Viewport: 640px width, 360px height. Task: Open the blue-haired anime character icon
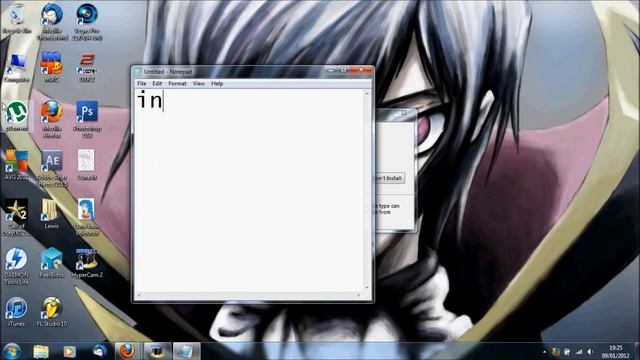tap(87, 217)
